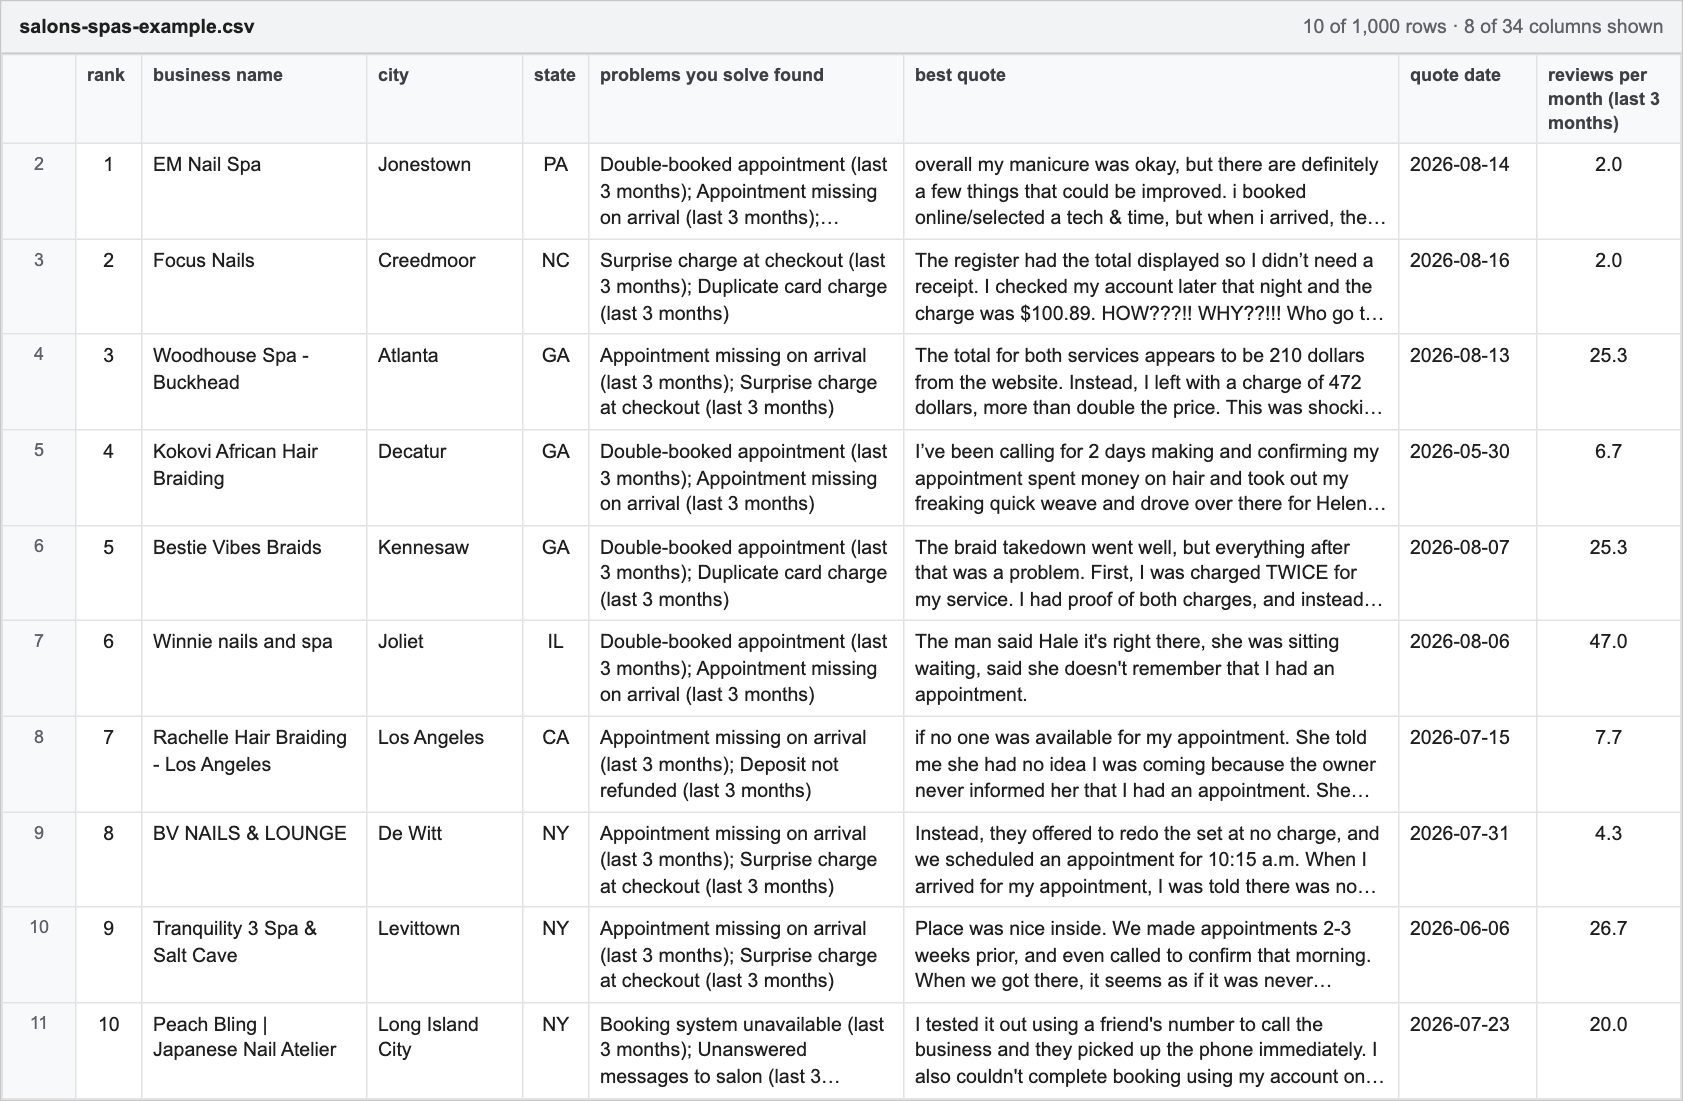Click the Atlanta city cell

click(x=444, y=382)
